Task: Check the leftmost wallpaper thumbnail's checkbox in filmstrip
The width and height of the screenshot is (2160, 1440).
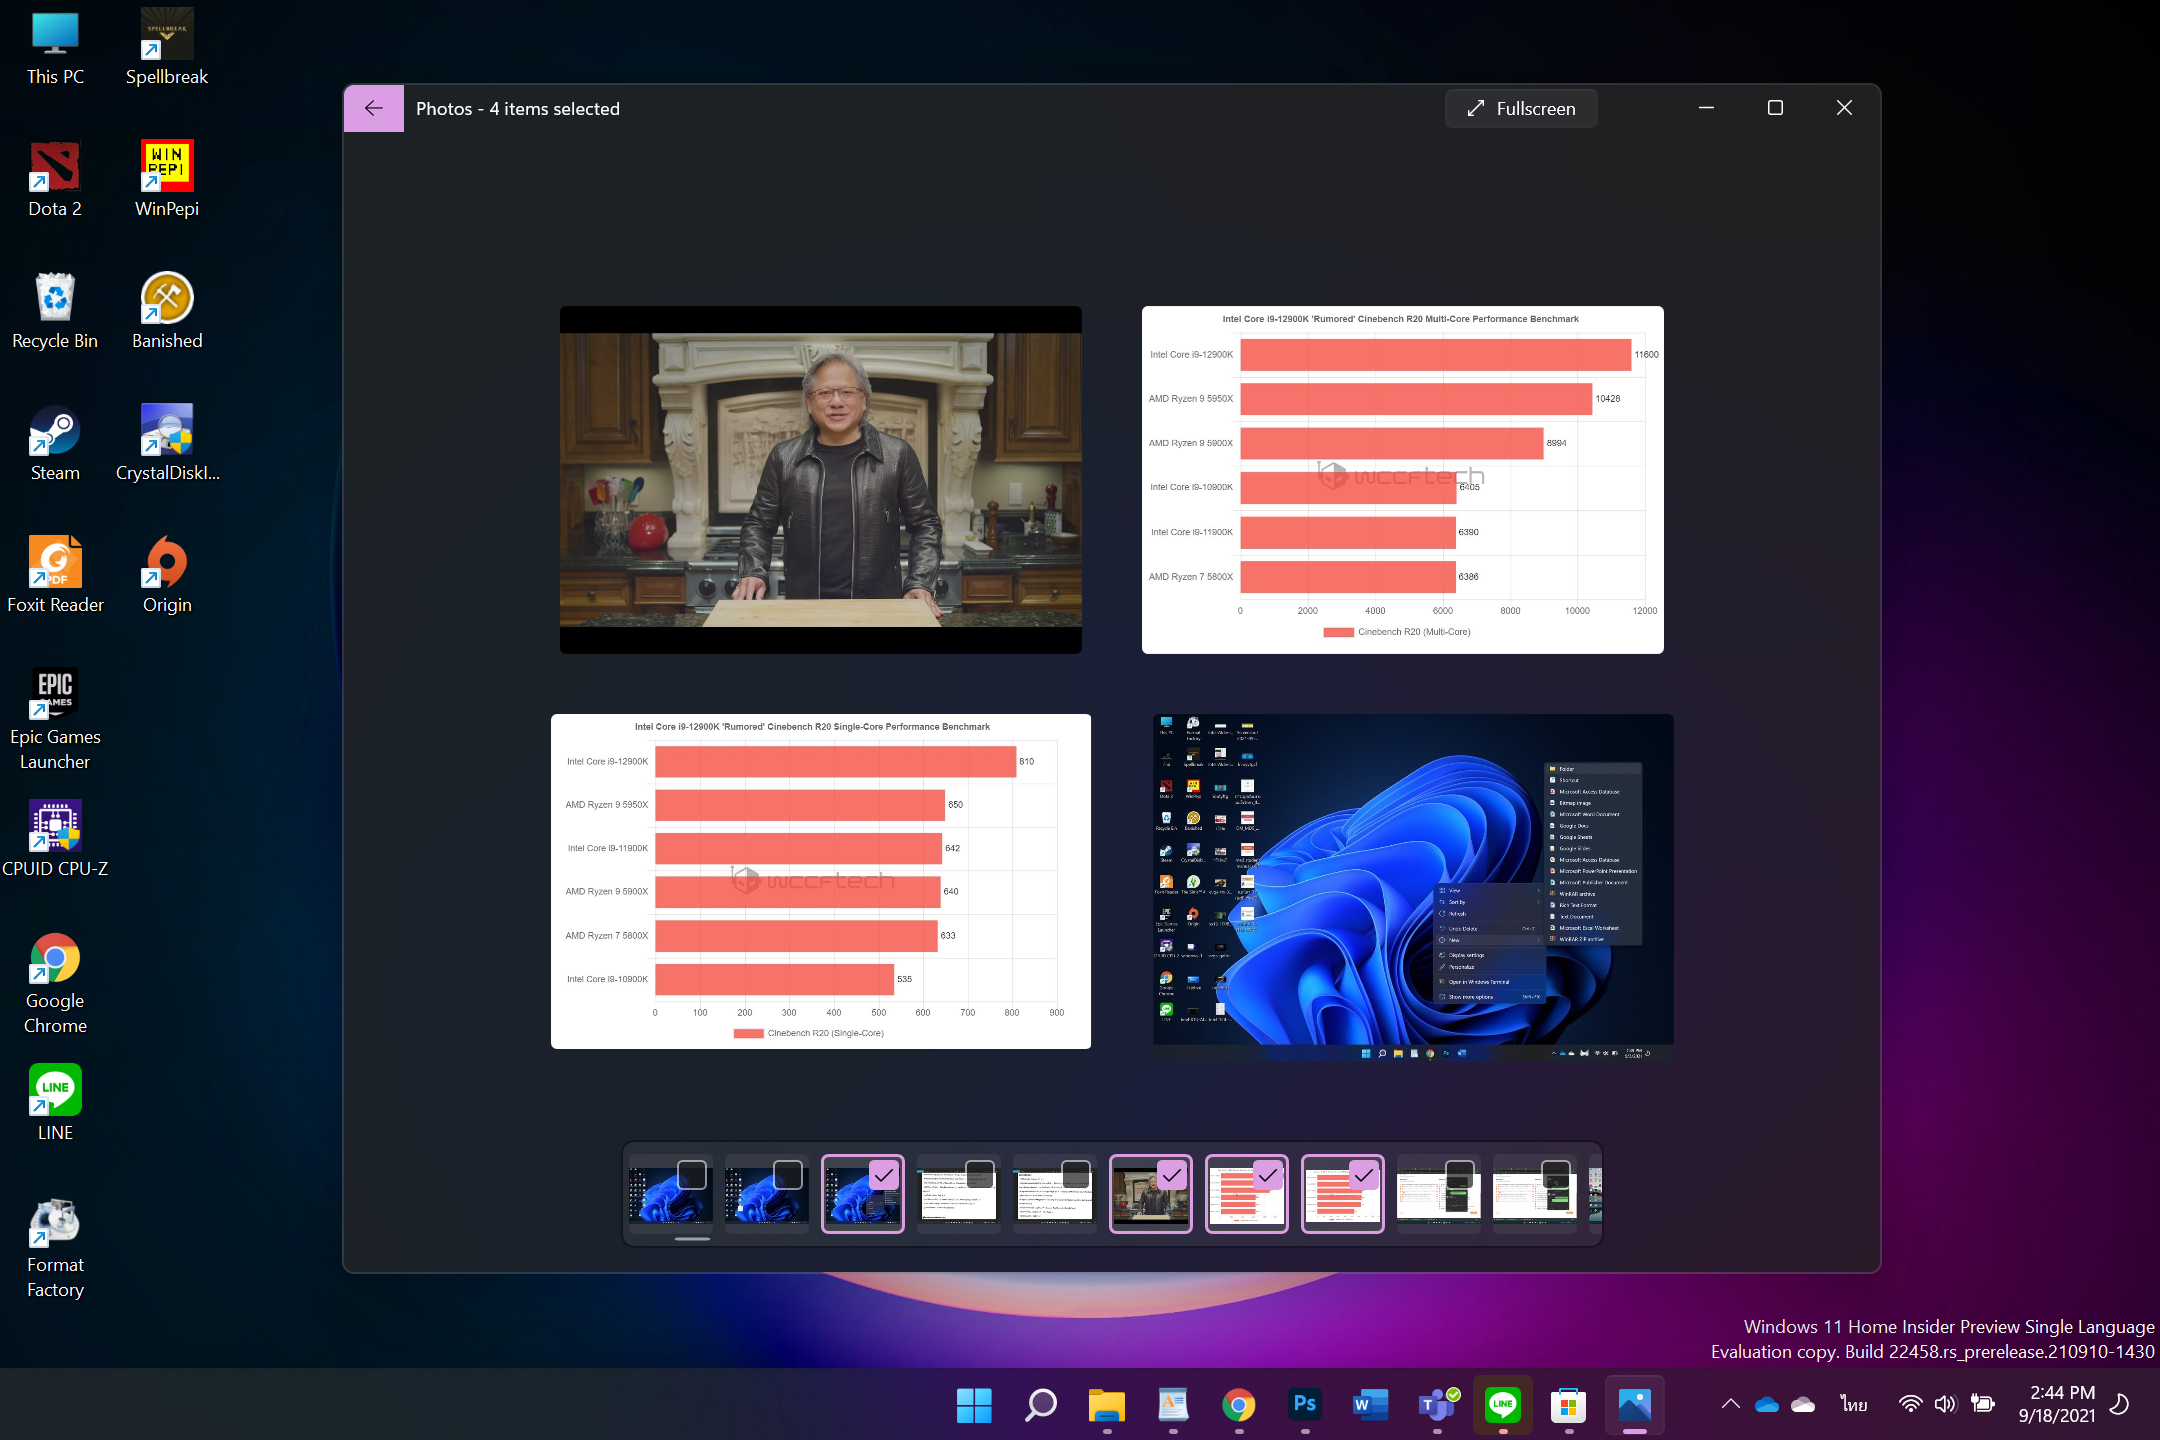Action: click(x=691, y=1174)
